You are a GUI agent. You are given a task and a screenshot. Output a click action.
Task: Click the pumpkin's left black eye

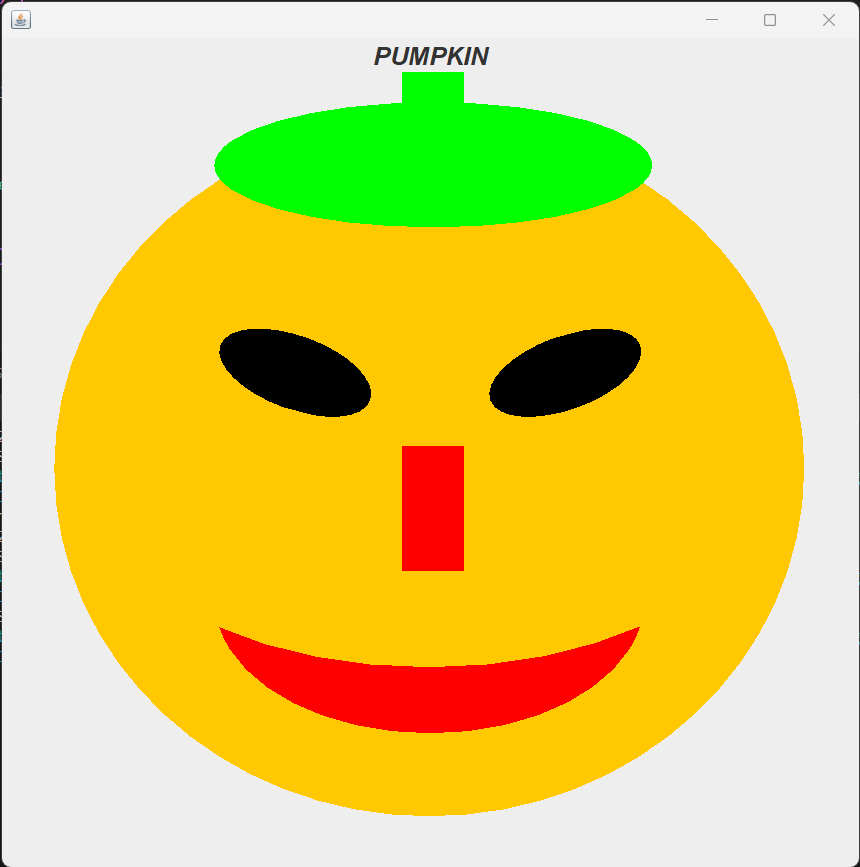[x=295, y=372]
